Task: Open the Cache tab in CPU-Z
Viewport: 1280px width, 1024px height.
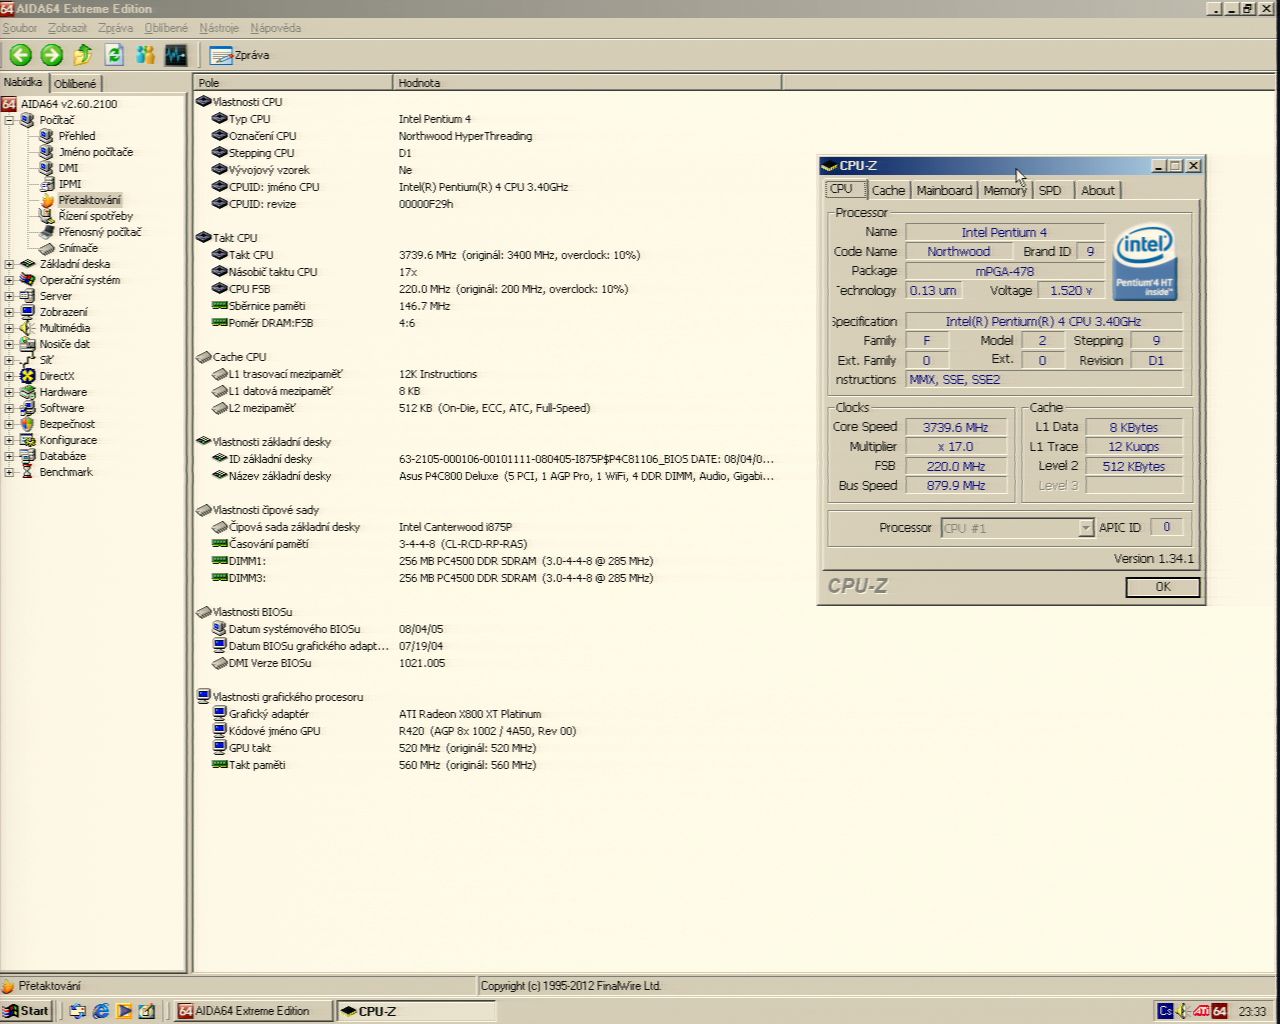Action: tap(888, 190)
